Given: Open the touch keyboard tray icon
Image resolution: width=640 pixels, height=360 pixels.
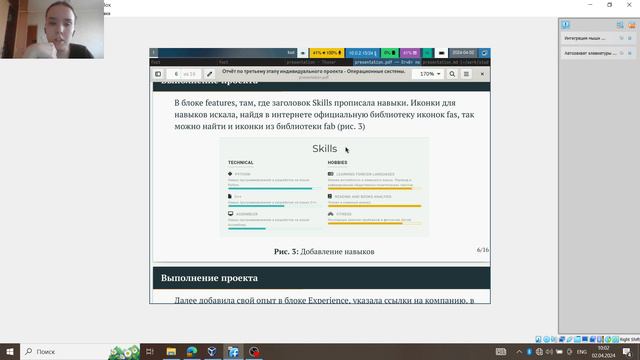Looking at the screenshot, I should coord(501,351).
